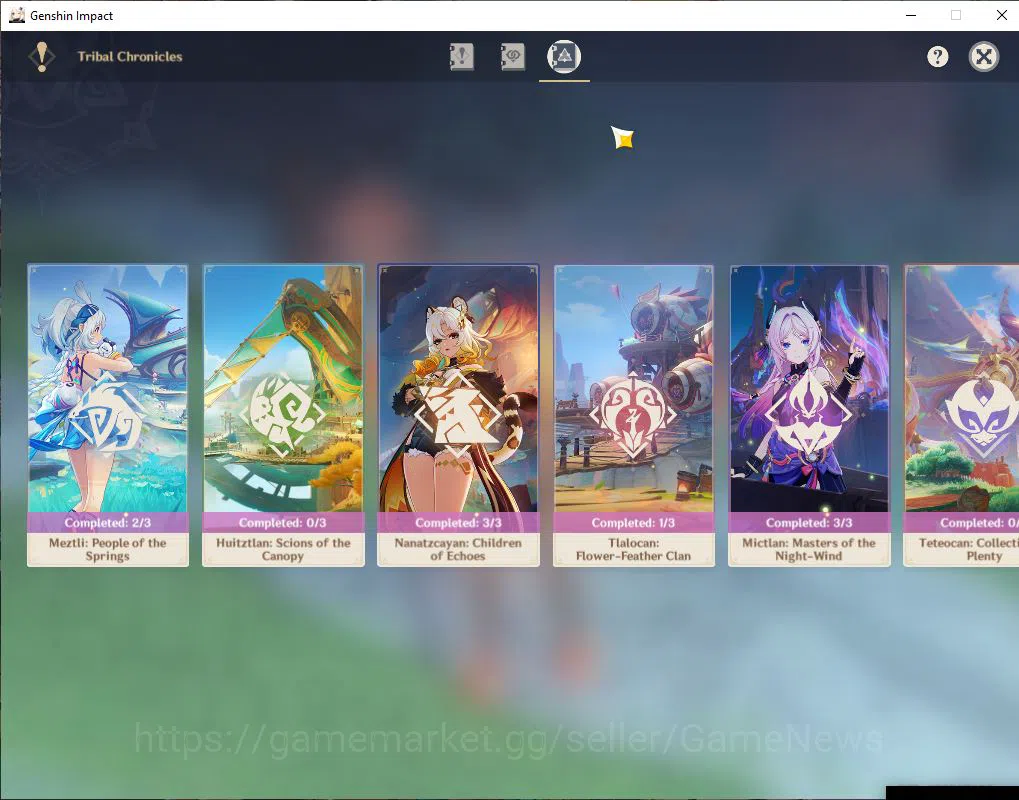Viewport: 1019px width, 800px height.
Task: Click the Teteocan tribe emblem icon
Action: pyautogui.click(x=983, y=416)
